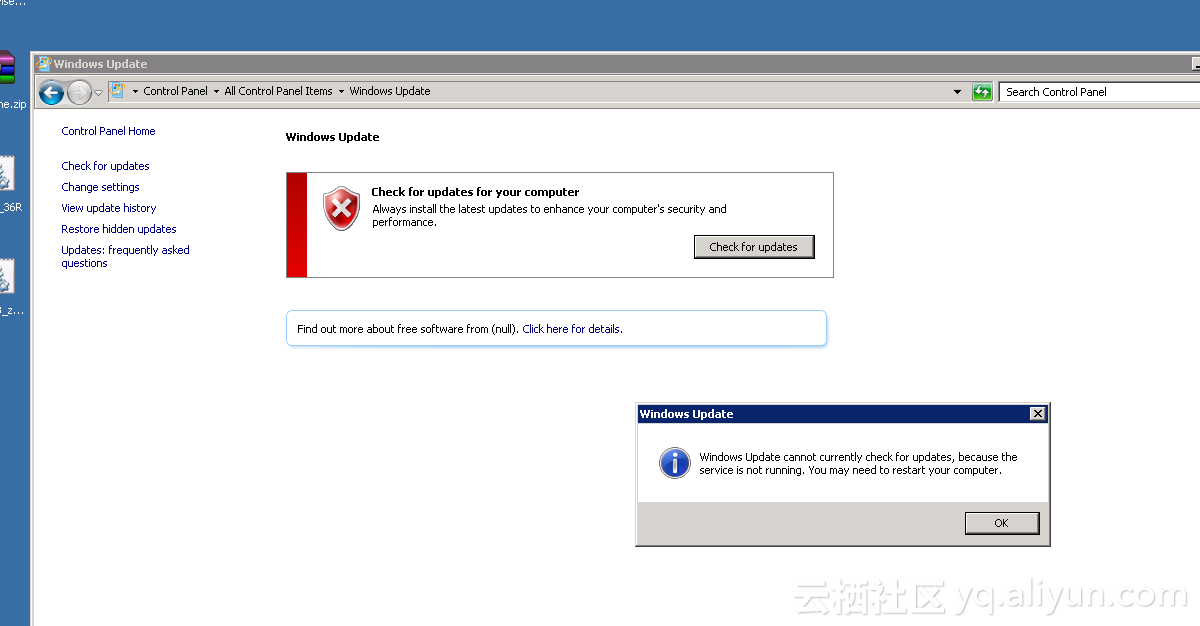
Task: Select the .zip archive desktop icon
Action: click(7, 80)
